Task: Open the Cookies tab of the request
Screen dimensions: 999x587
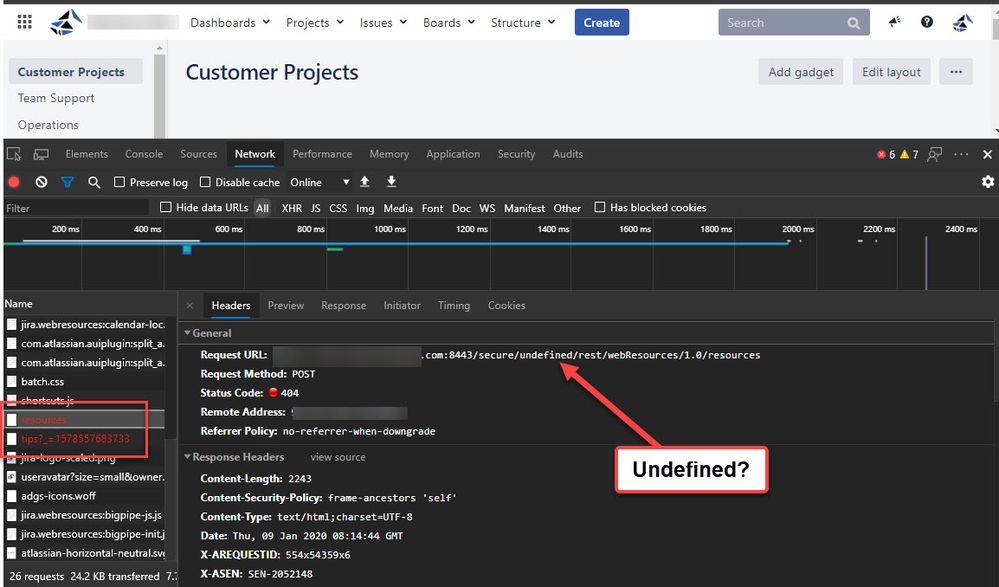Action: click(507, 305)
